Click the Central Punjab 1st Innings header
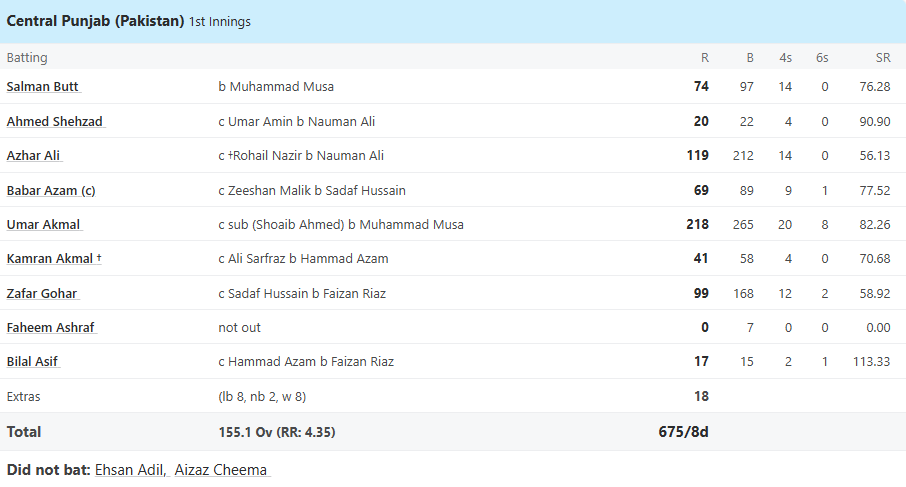Viewport: 906px width, 487px height. [129, 21]
